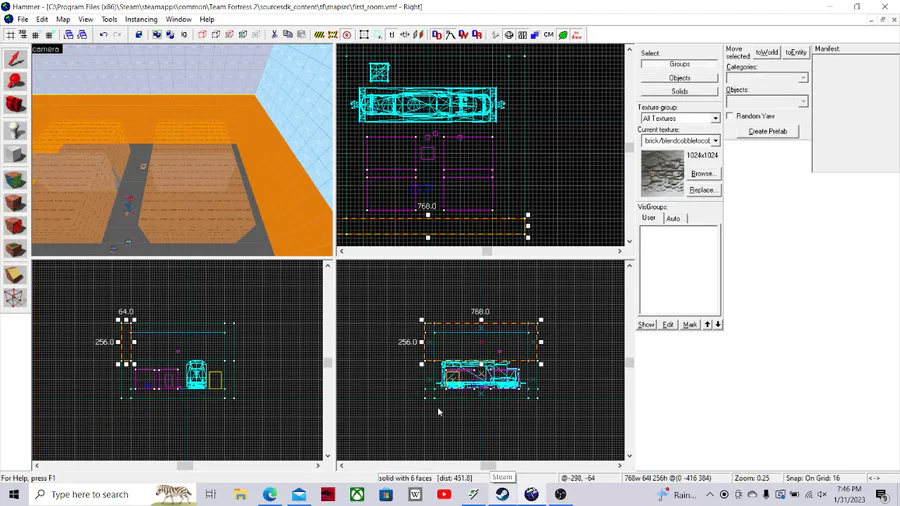Toggle the texture lock (tl) icon
900x506 pixels.
tap(391, 34)
